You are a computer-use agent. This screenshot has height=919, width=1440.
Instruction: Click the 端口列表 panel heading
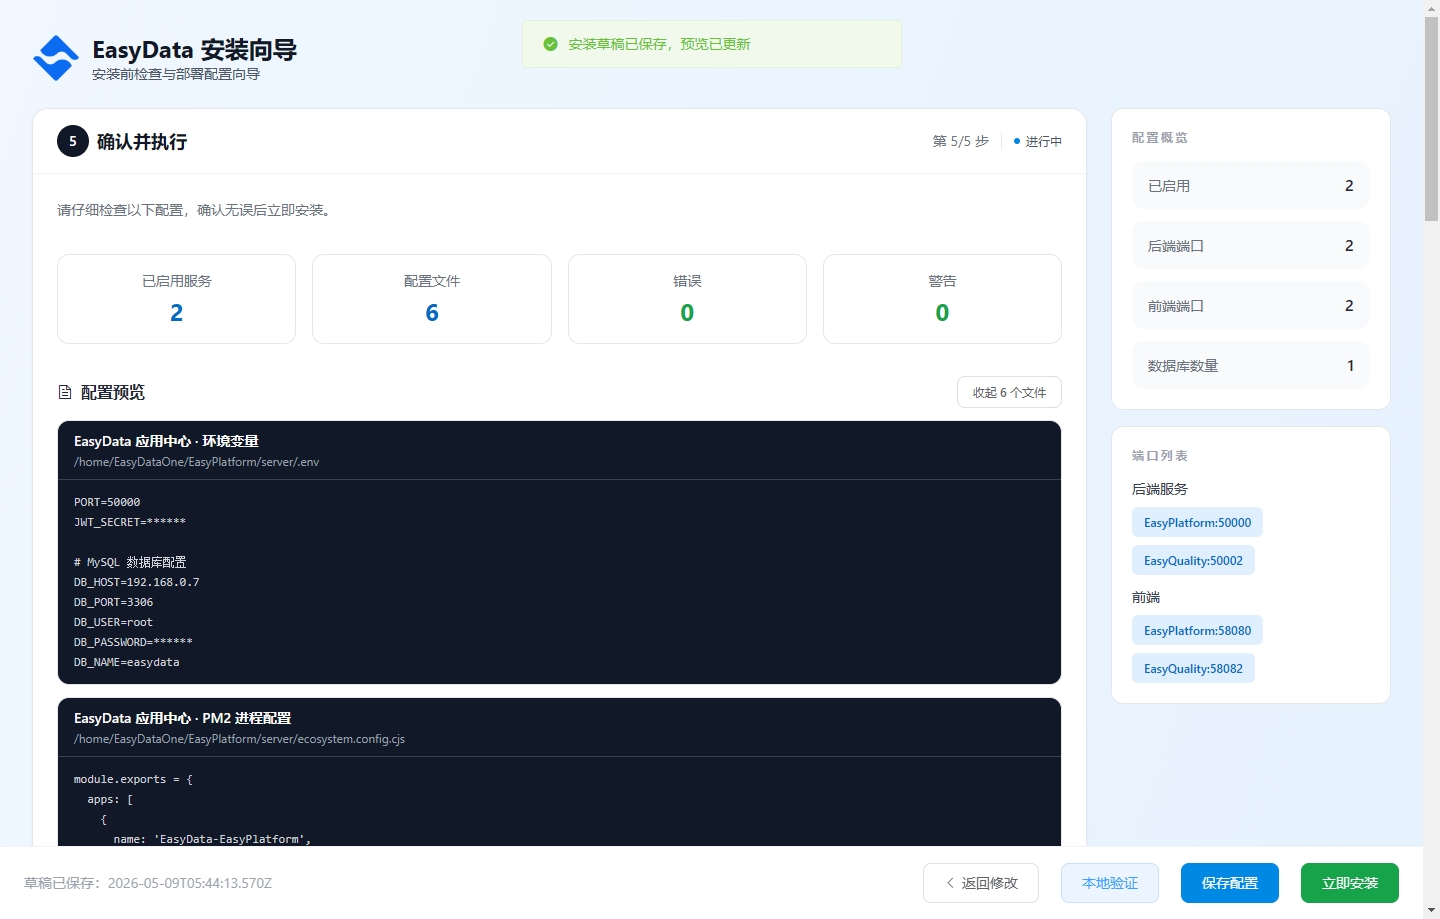pyautogui.click(x=1160, y=456)
